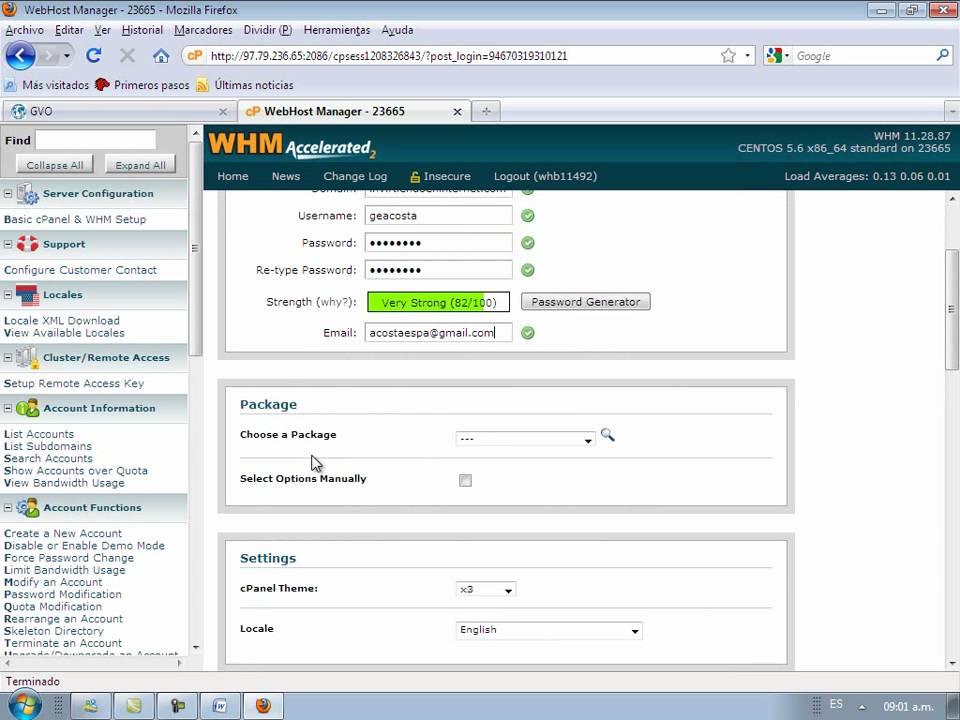960x720 pixels.
Task: Open the Change Log link
Action: 355,176
